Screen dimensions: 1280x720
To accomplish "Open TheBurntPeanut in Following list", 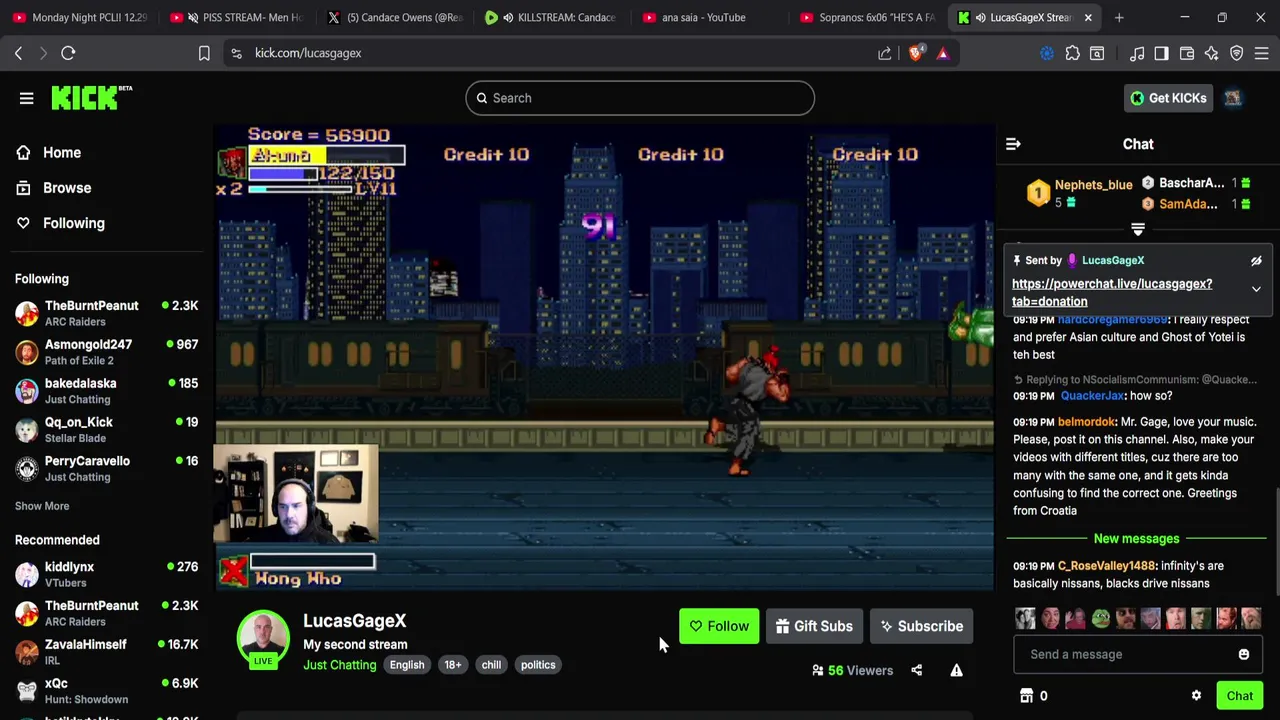I will pos(106,313).
